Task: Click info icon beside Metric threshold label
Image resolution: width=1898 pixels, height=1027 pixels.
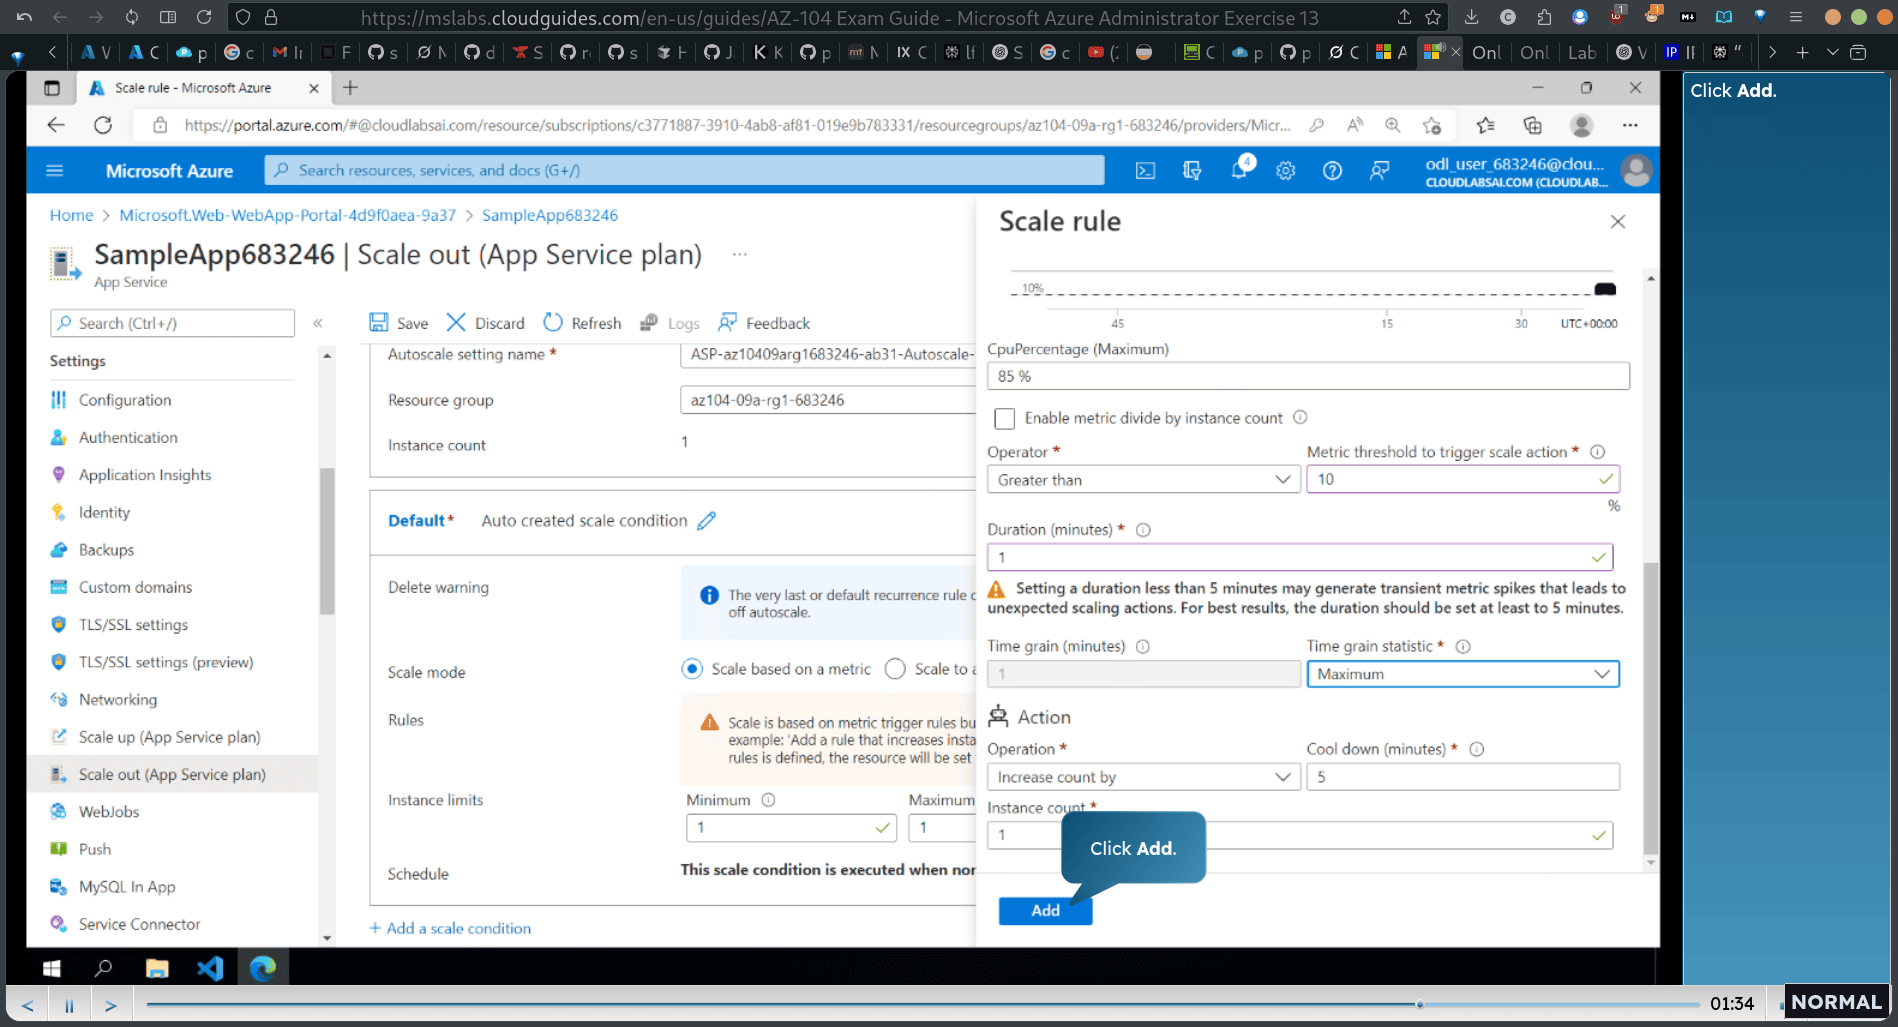Action: (x=1598, y=452)
